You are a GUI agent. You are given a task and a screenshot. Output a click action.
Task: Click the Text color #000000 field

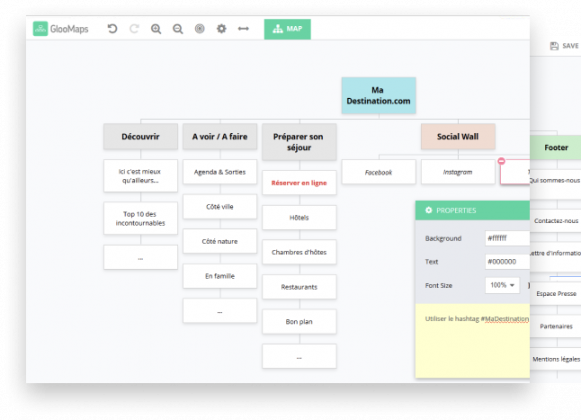(507, 262)
